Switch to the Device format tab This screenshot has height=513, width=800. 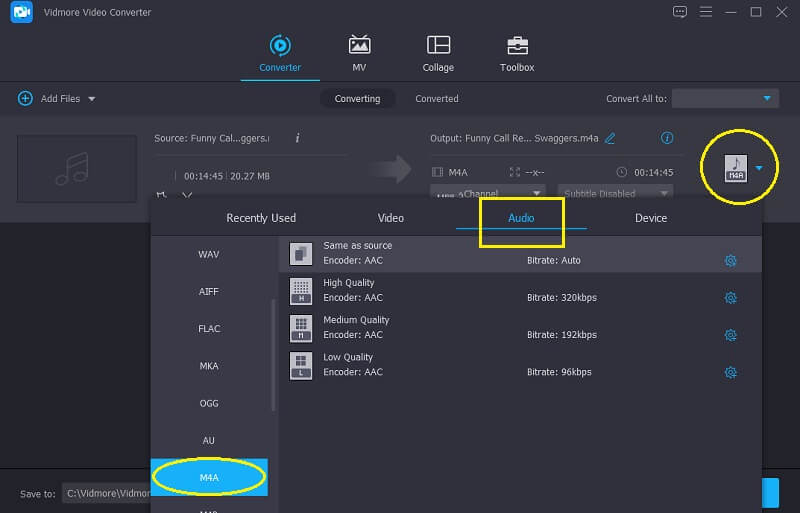pos(650,218)
